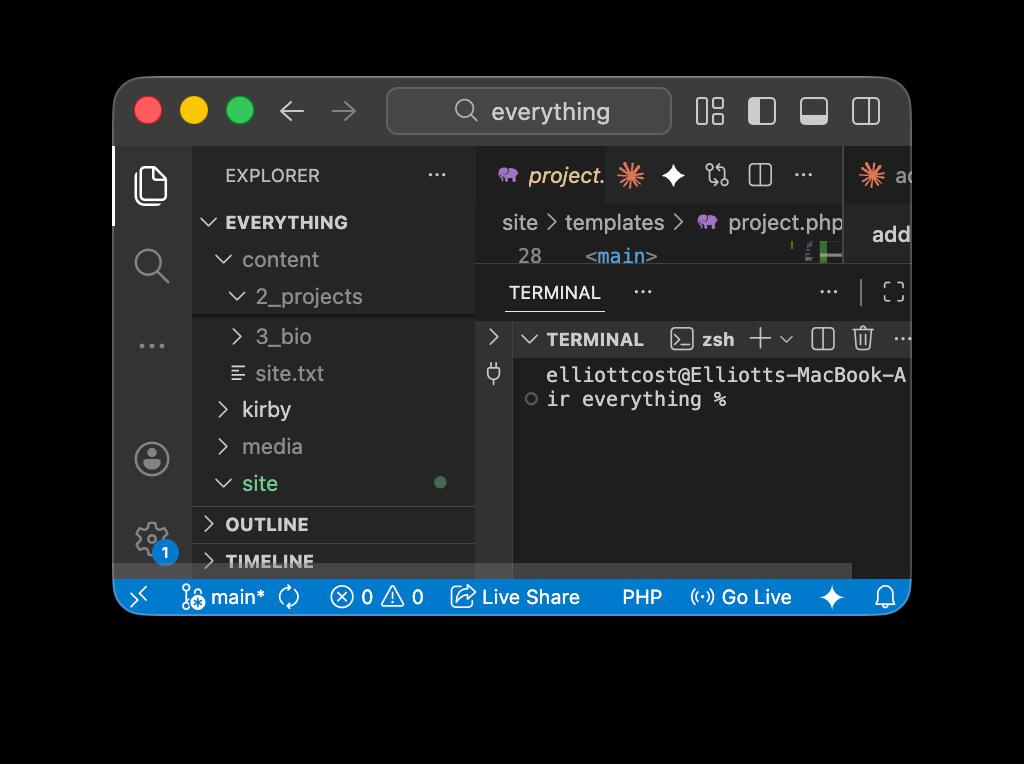This screenshot has width=1024, height=764.
Task: Split the terminal pane
Action: (x=822, y=338)
